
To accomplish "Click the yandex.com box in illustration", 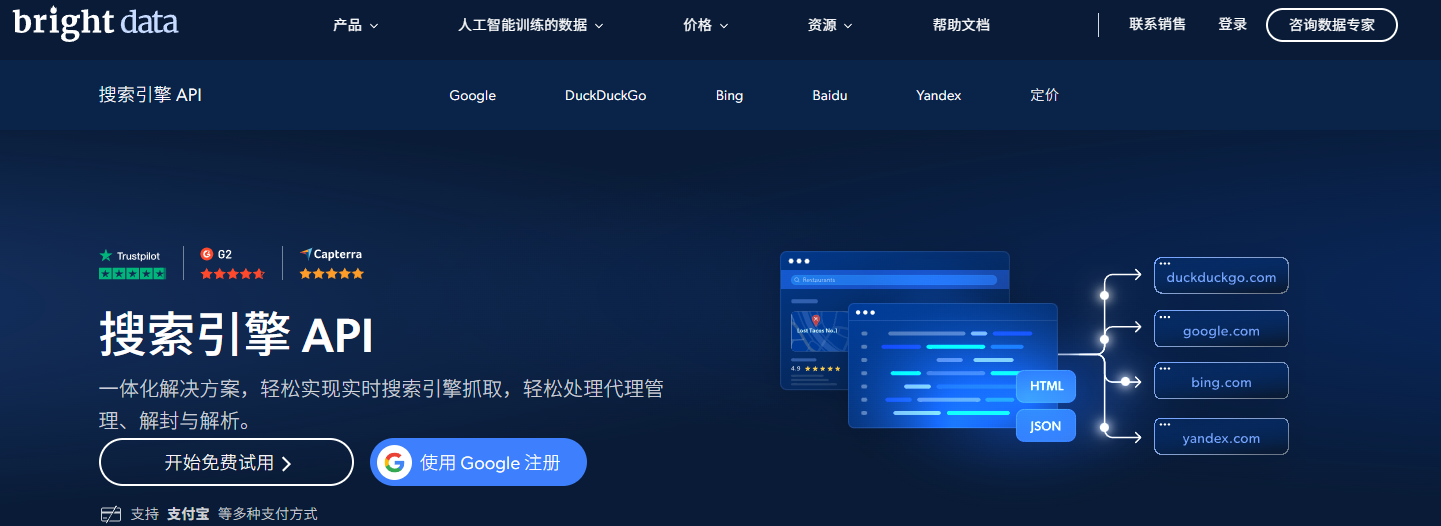I will [x=1221, y=436].
